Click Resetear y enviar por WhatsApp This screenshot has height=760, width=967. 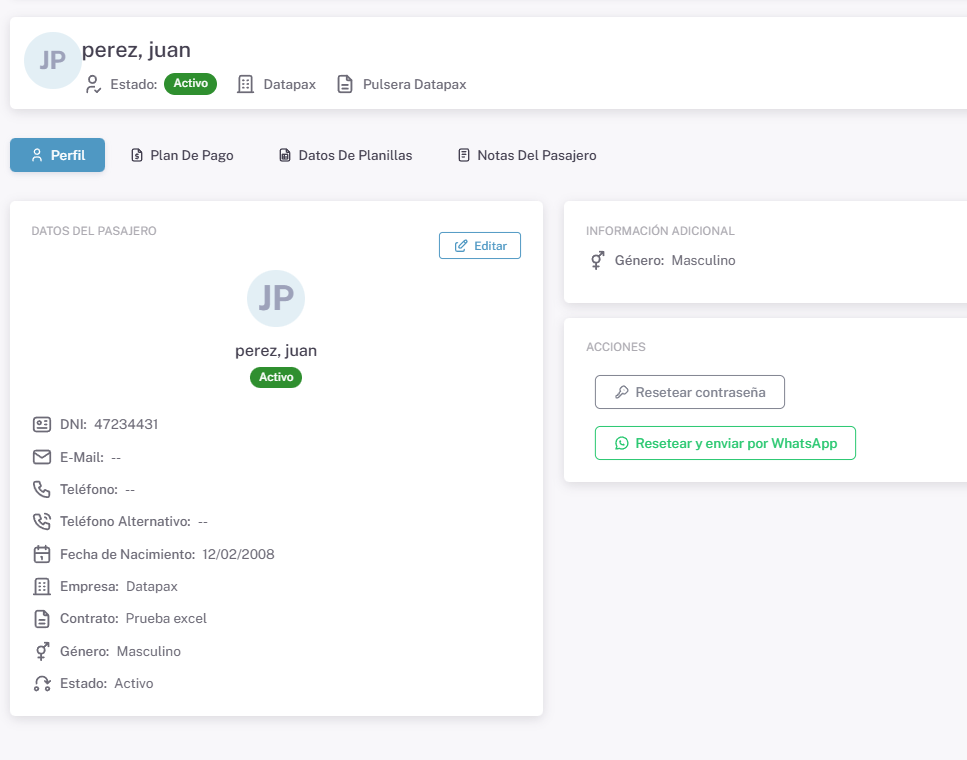[x=725, y=443]
